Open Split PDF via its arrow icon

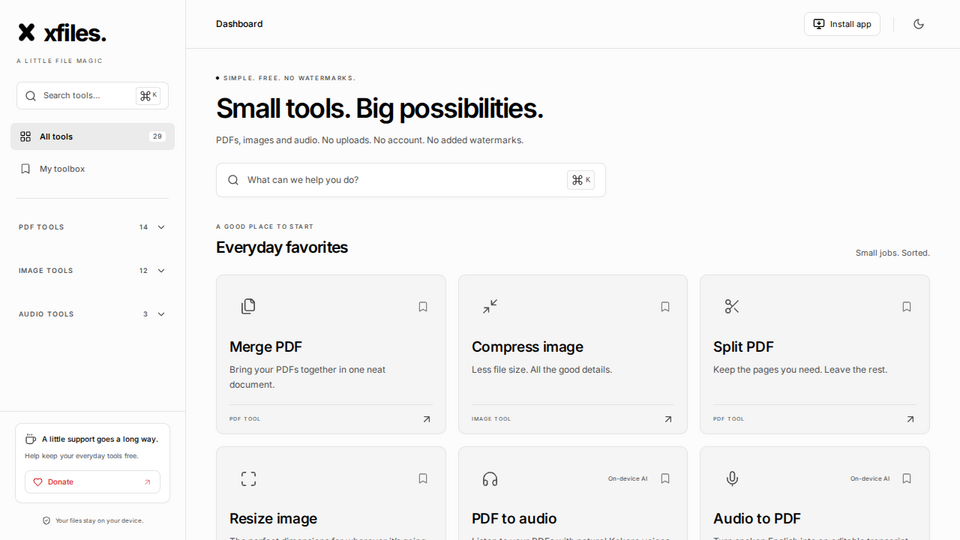point(910,419)
